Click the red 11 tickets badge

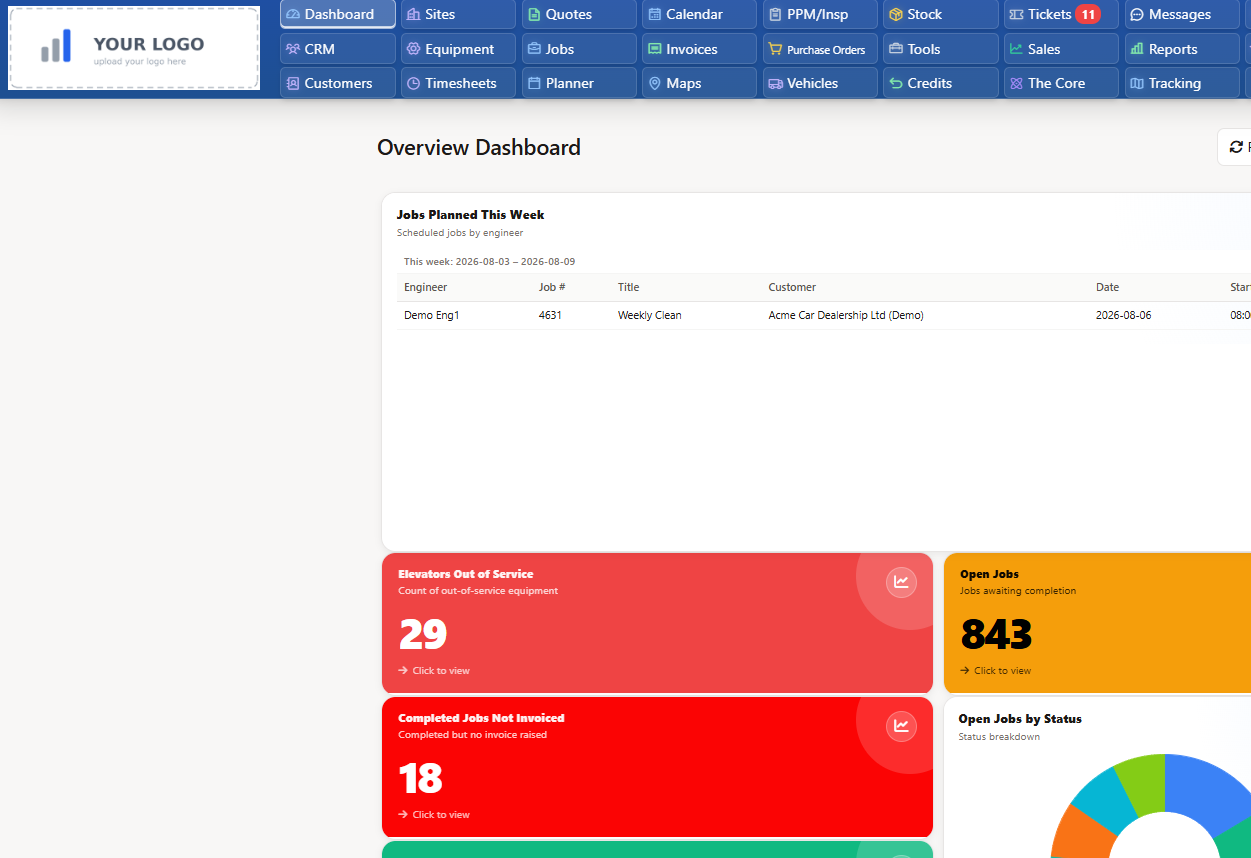1088,14
